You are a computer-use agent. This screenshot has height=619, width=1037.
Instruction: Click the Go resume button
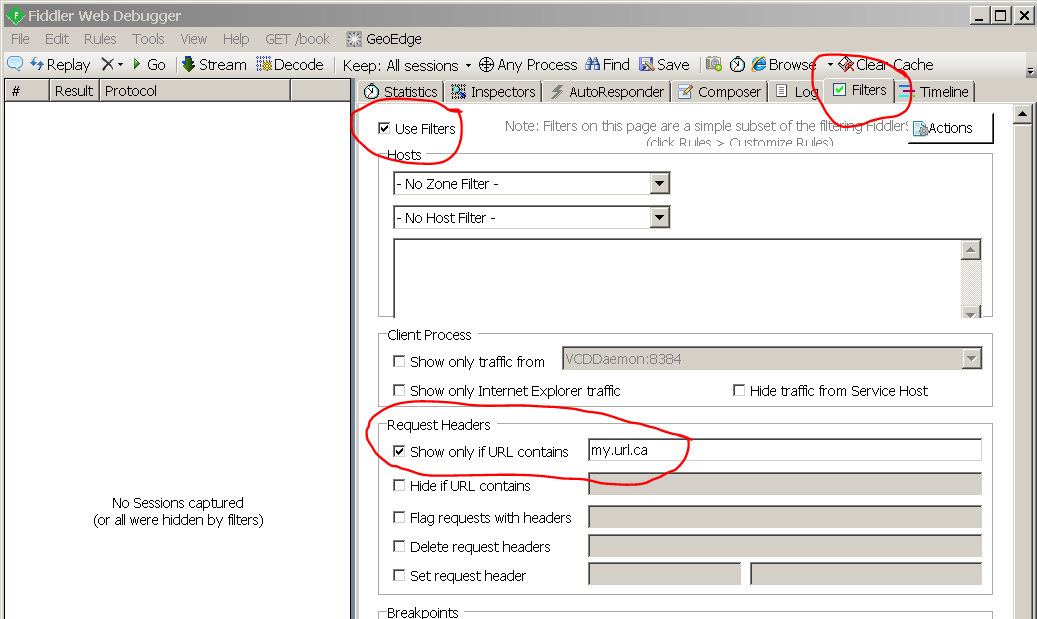pyautogui.click(x=149, y=64)
